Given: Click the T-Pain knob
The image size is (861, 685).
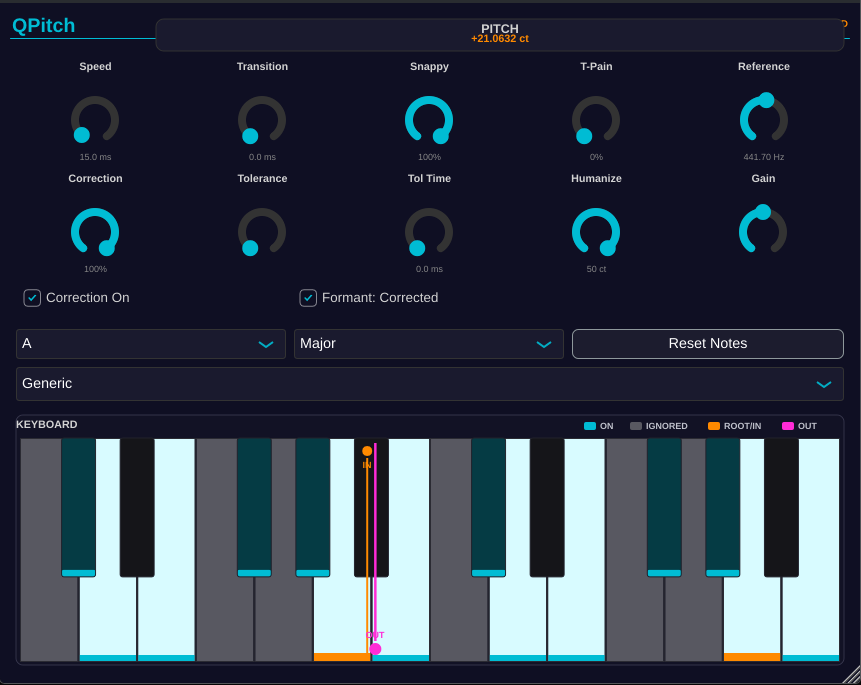Looking at the screenshot, I should click(596, 120).
